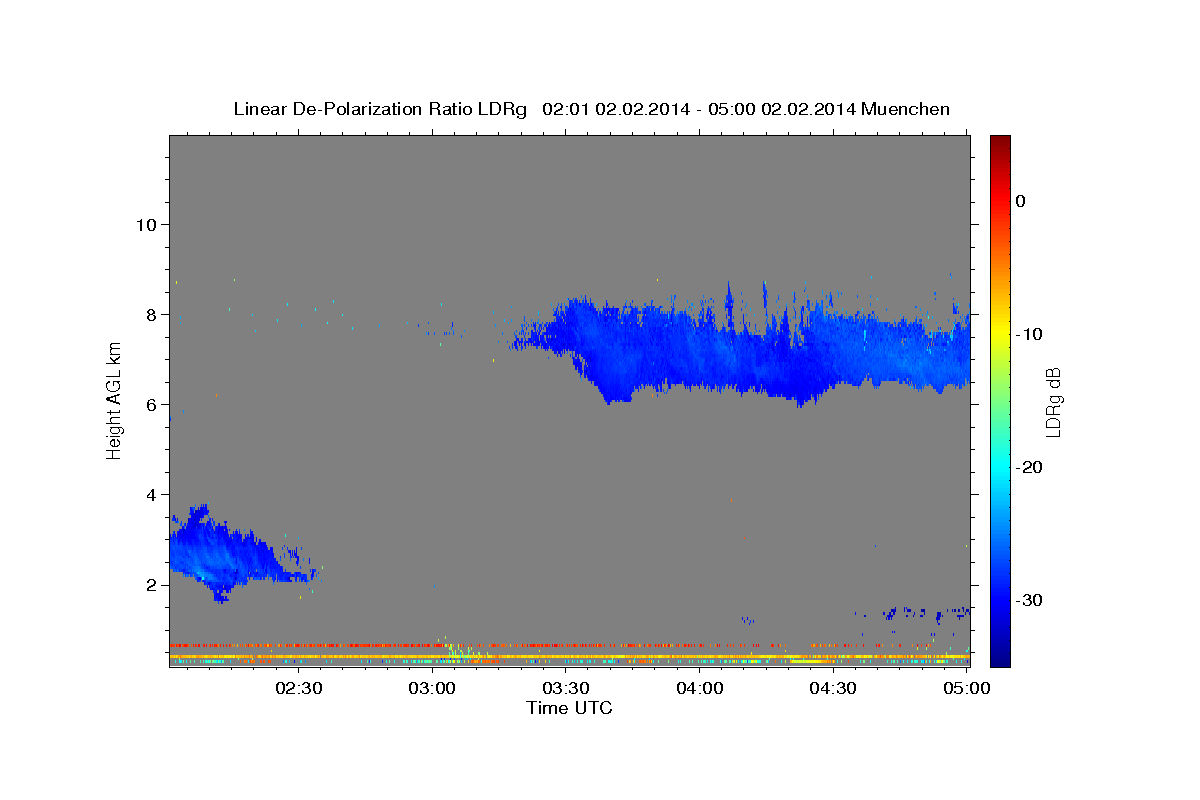The image size is (1200, 800).
Task: Click the start date '02:01 02.02.2014' in title
Action: click(x=616, y=109)
